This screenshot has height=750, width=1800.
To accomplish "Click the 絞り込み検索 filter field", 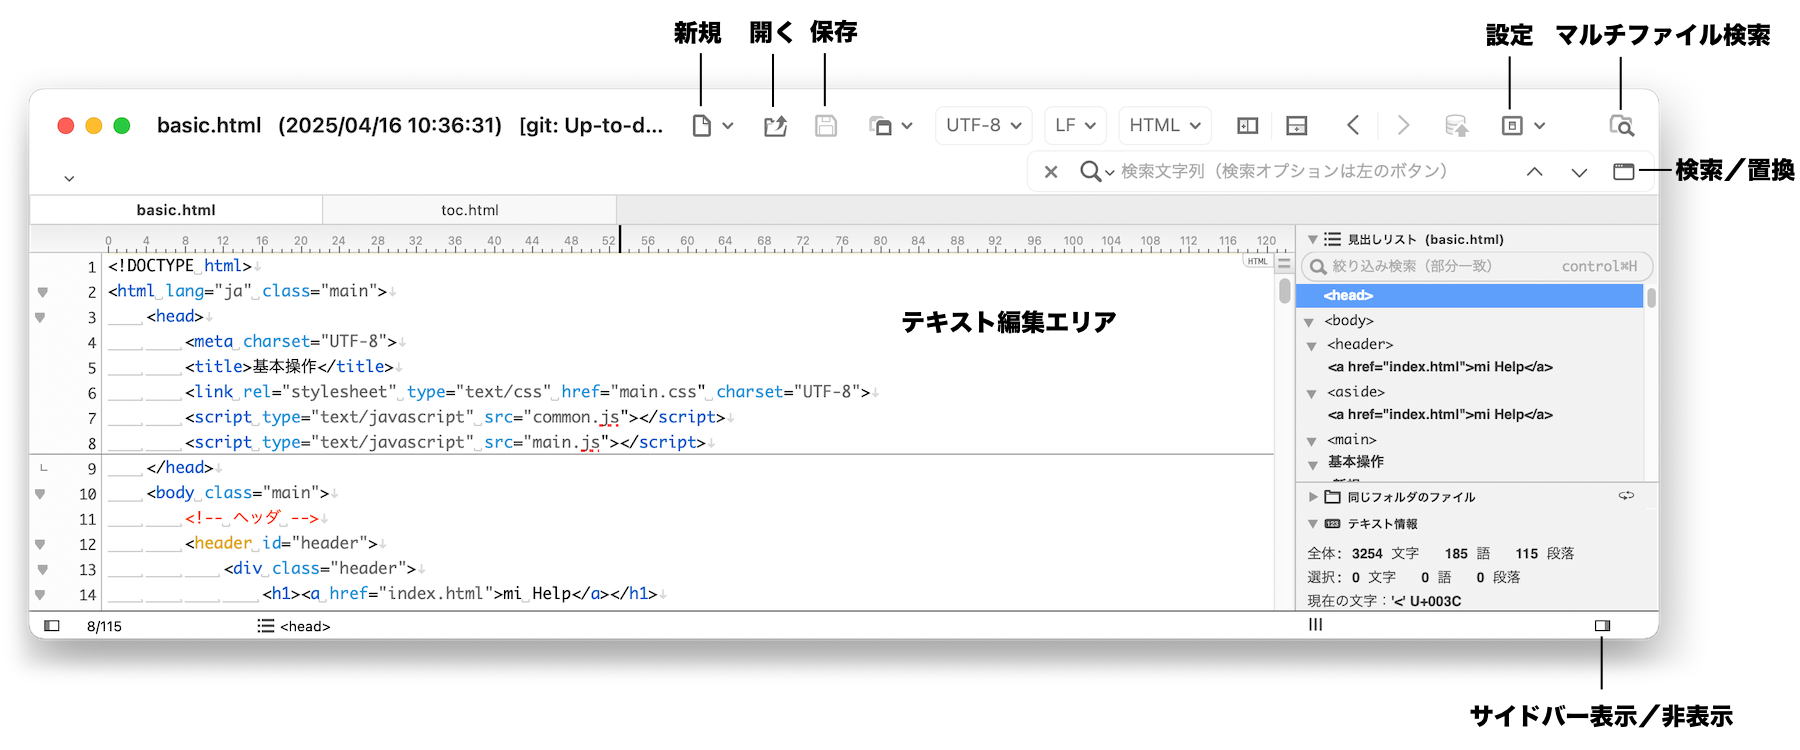I will coord(1440,266).
